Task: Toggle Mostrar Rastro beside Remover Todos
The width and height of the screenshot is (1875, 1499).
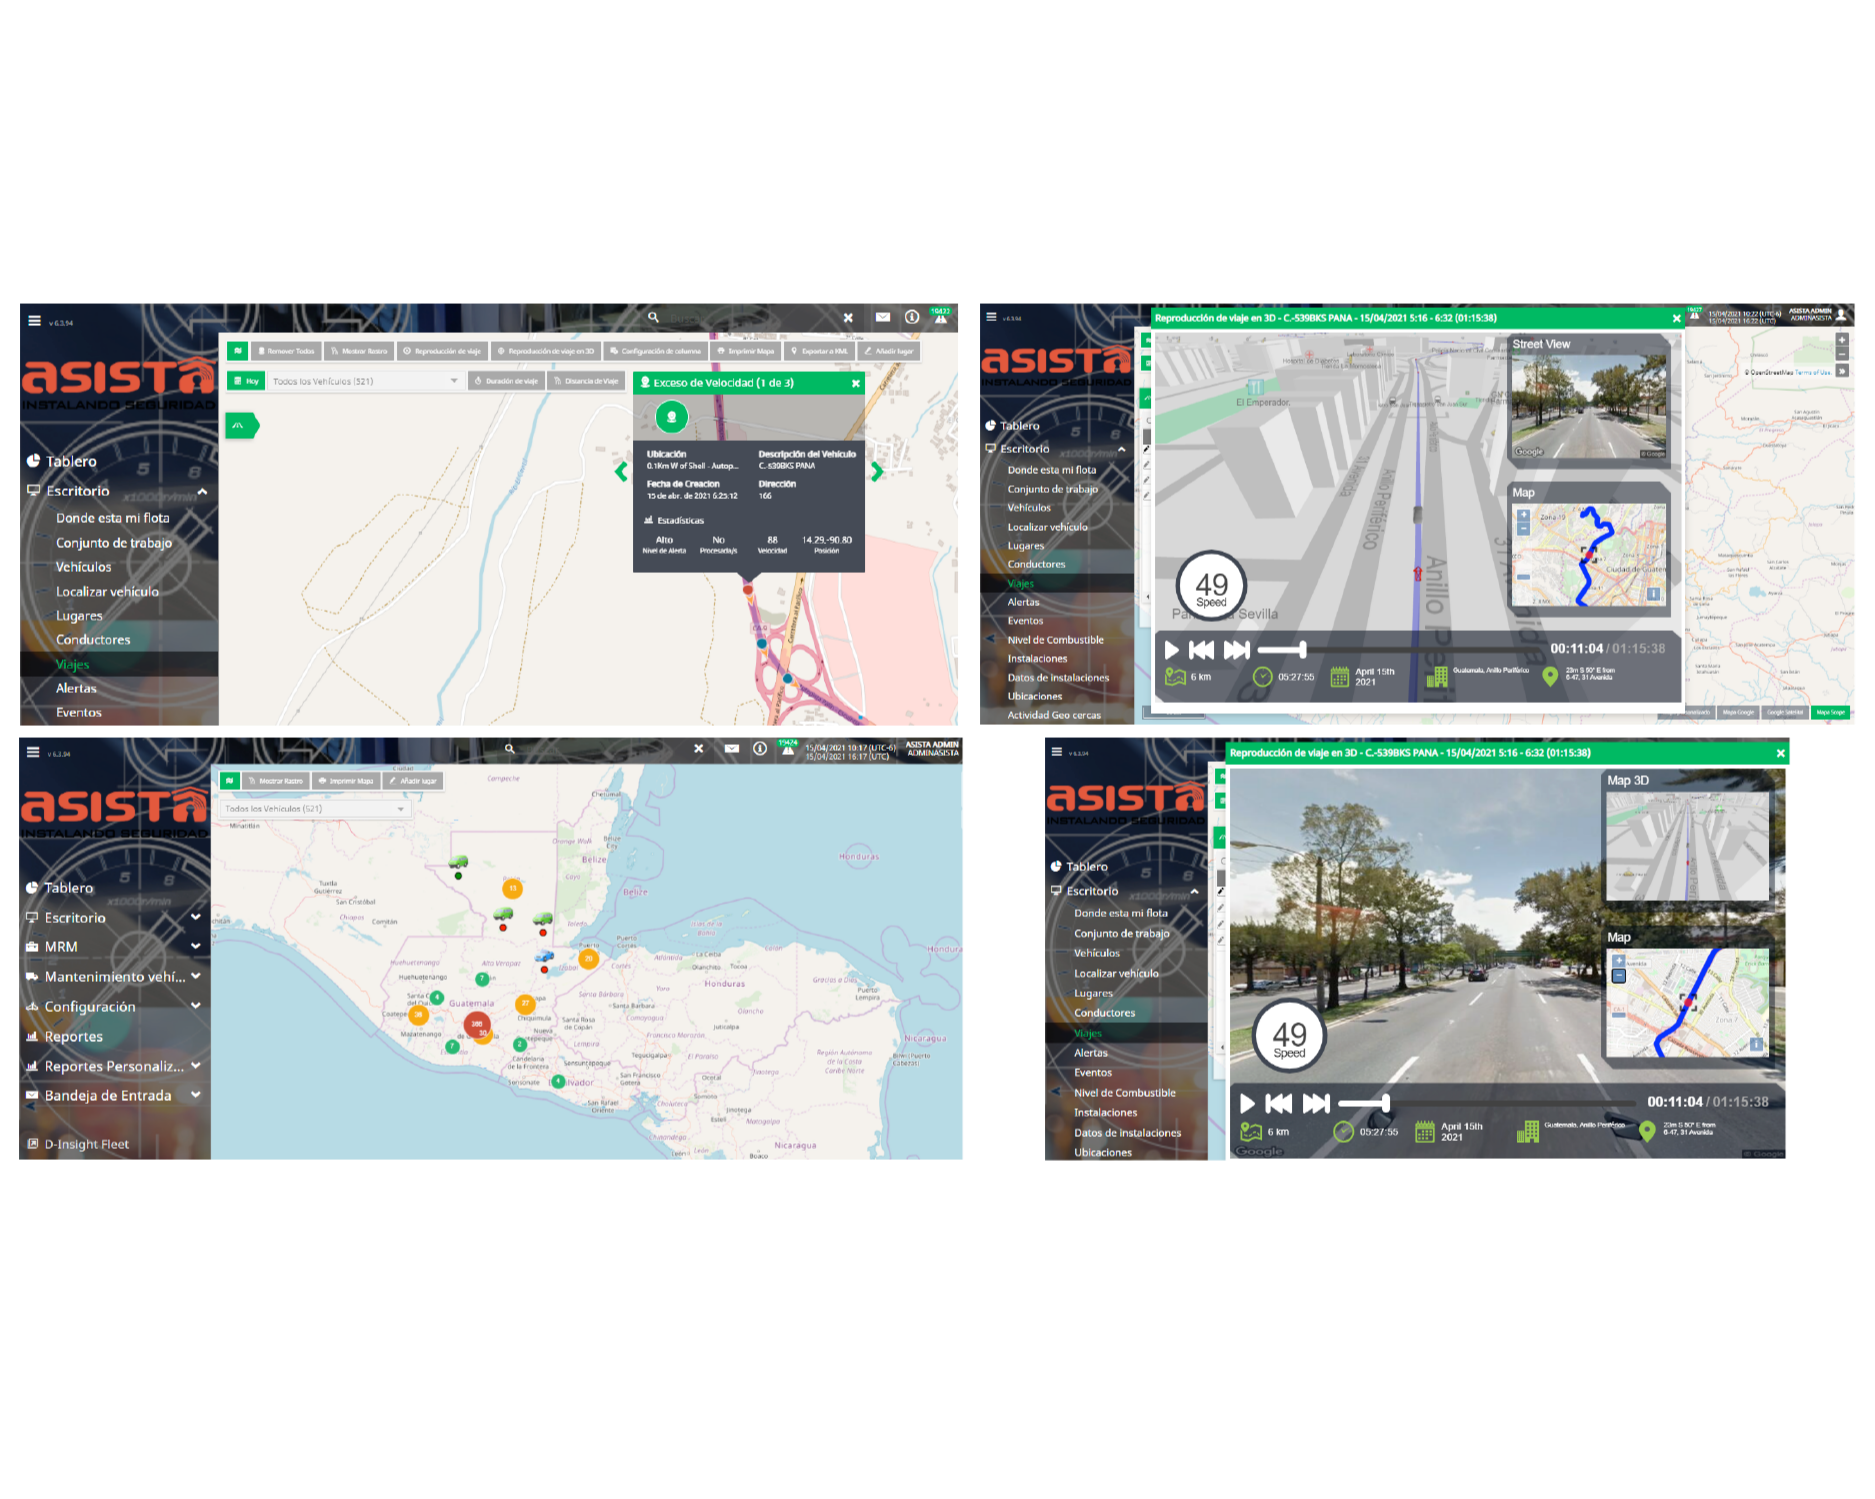Action: pyautogui.click(x=359, y=352)
